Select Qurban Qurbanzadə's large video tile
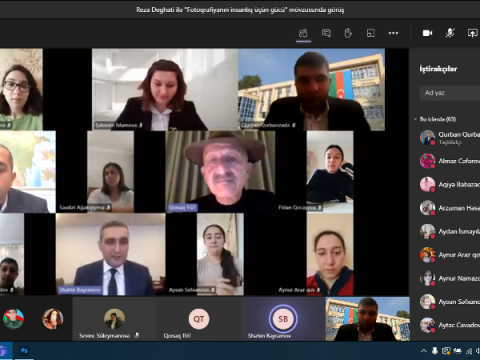This screenshot has height=360, width=480. [x=312, y=89]
